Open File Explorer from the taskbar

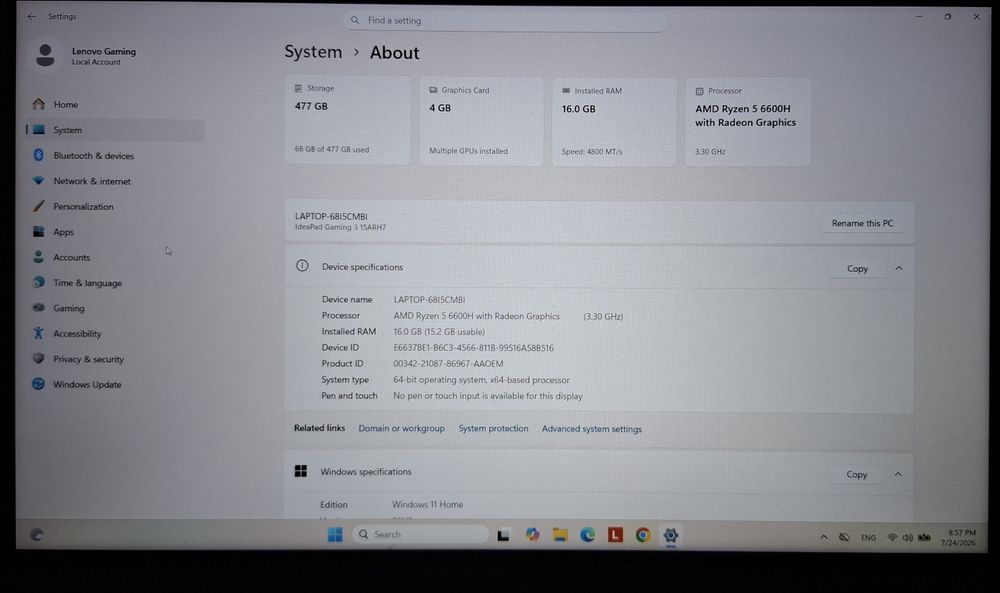point(560,535)
